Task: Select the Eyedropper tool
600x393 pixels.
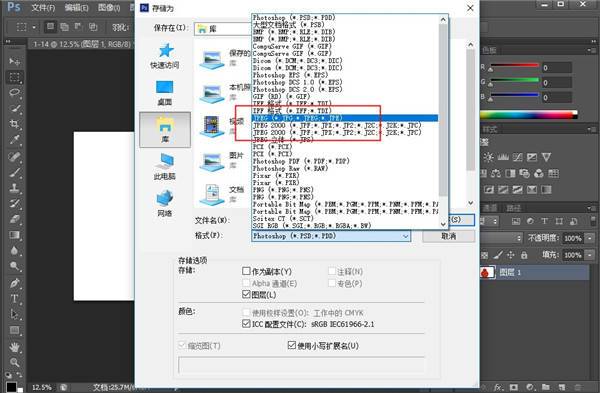Action: (x=15, y=140)
